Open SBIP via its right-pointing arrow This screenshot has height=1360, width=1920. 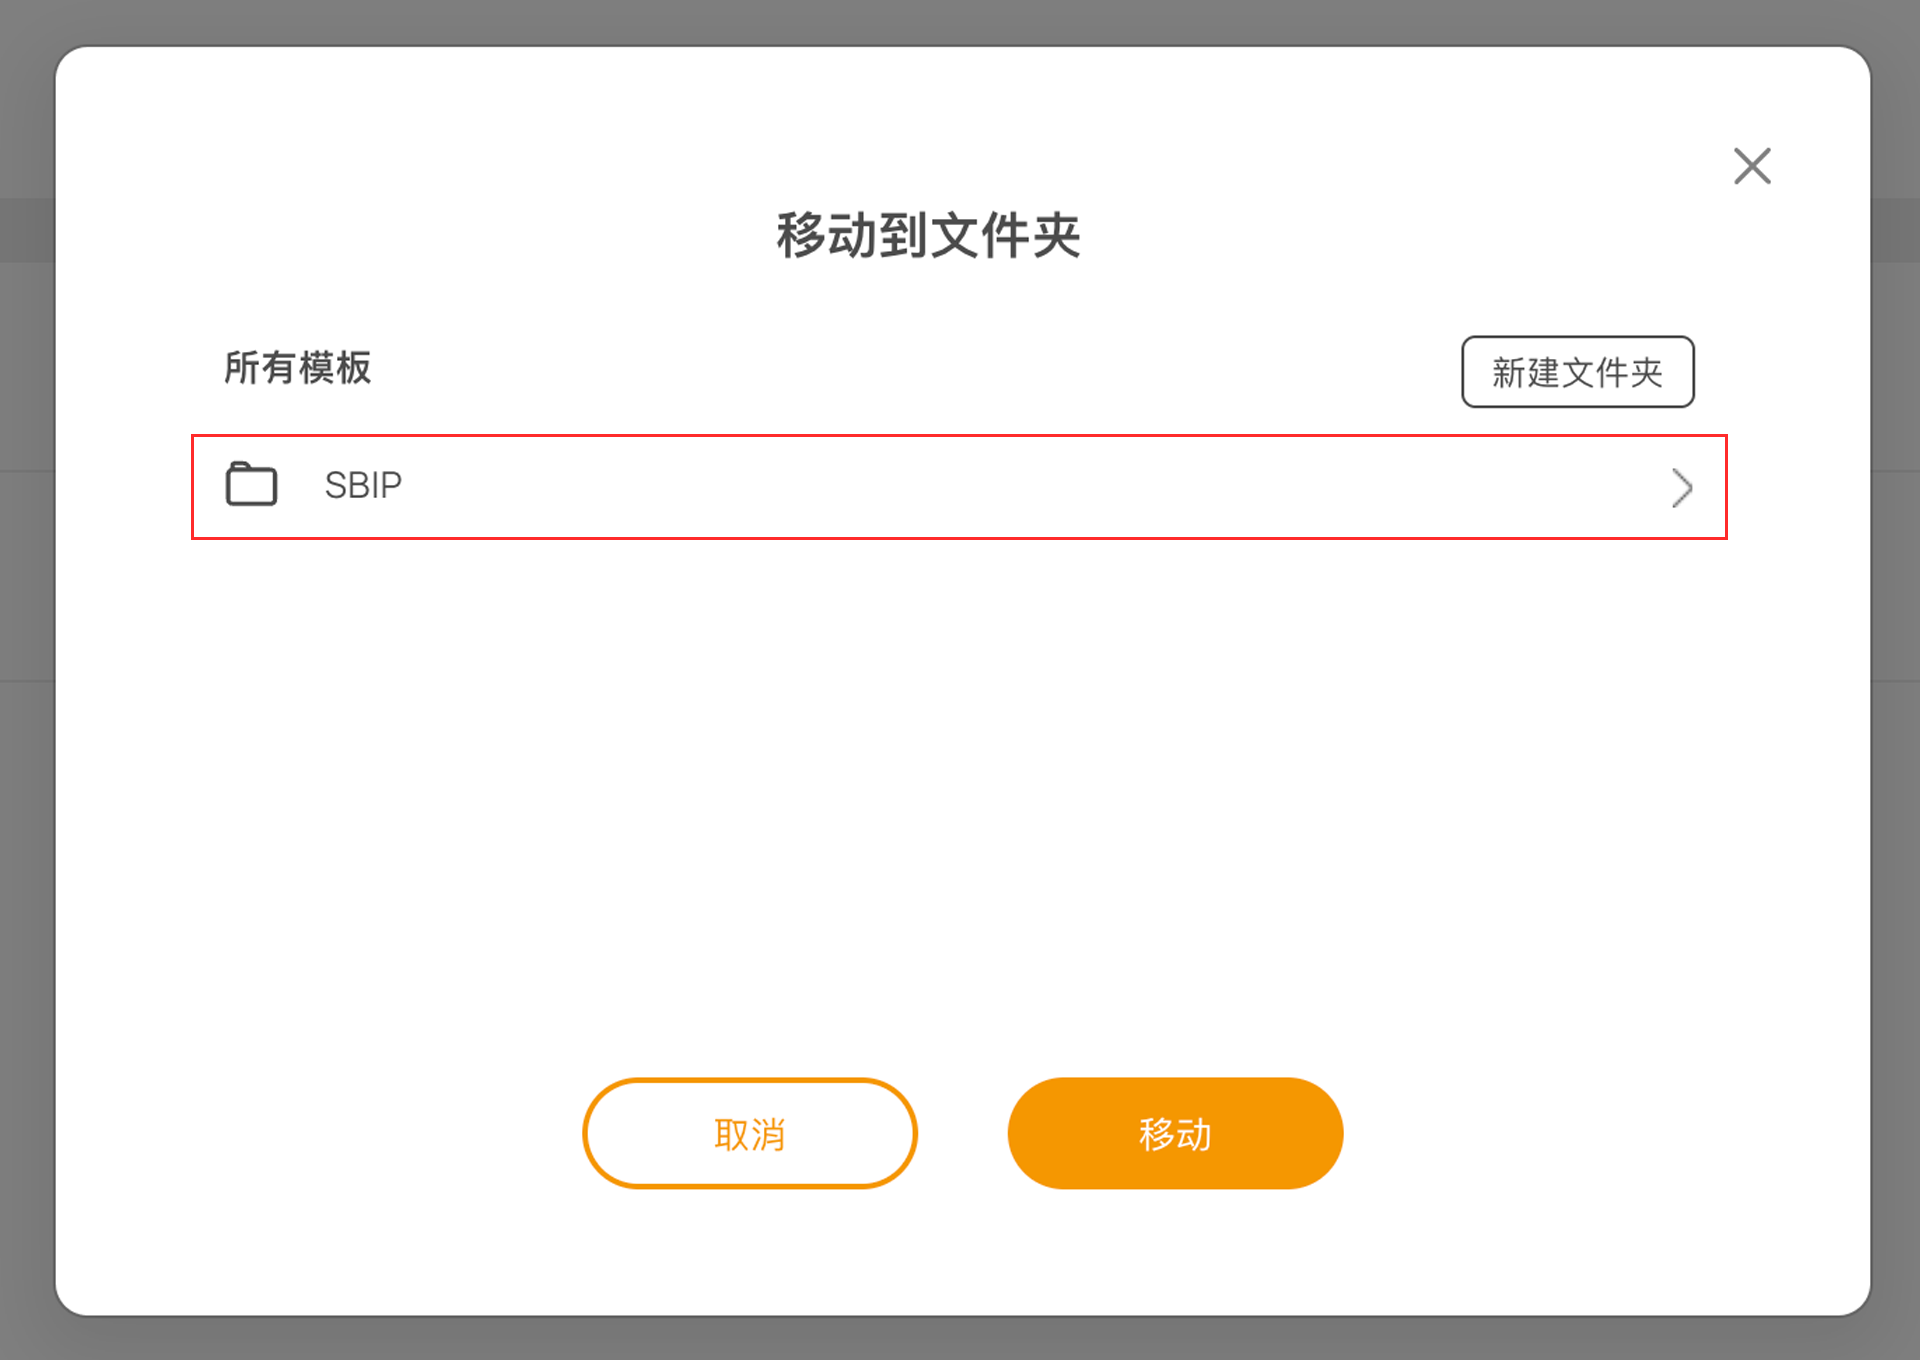pyautogui.click(x=1681, y=488)
